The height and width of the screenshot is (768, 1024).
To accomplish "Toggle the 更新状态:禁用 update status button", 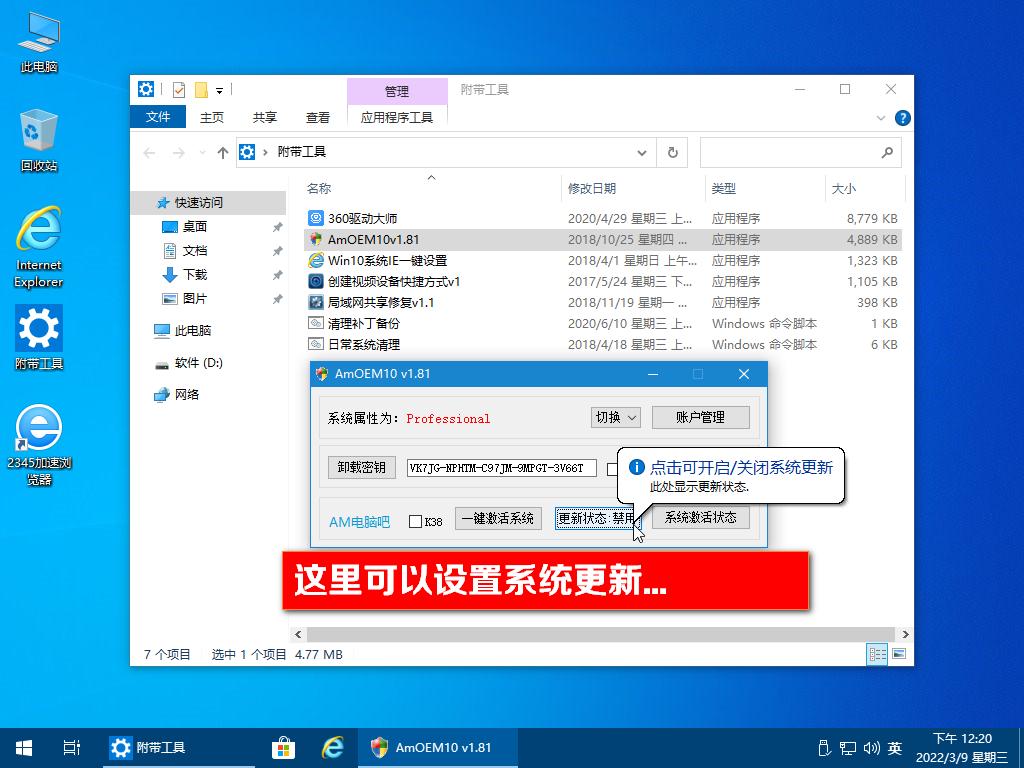I will tap(597, 519).
